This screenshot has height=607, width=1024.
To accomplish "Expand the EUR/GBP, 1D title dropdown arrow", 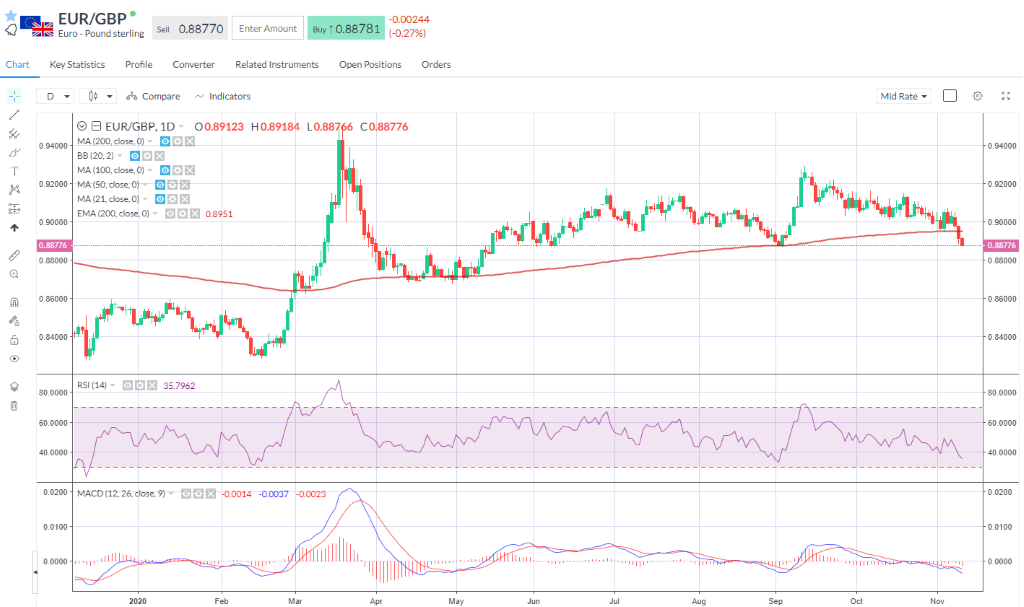I will point(181,127).
